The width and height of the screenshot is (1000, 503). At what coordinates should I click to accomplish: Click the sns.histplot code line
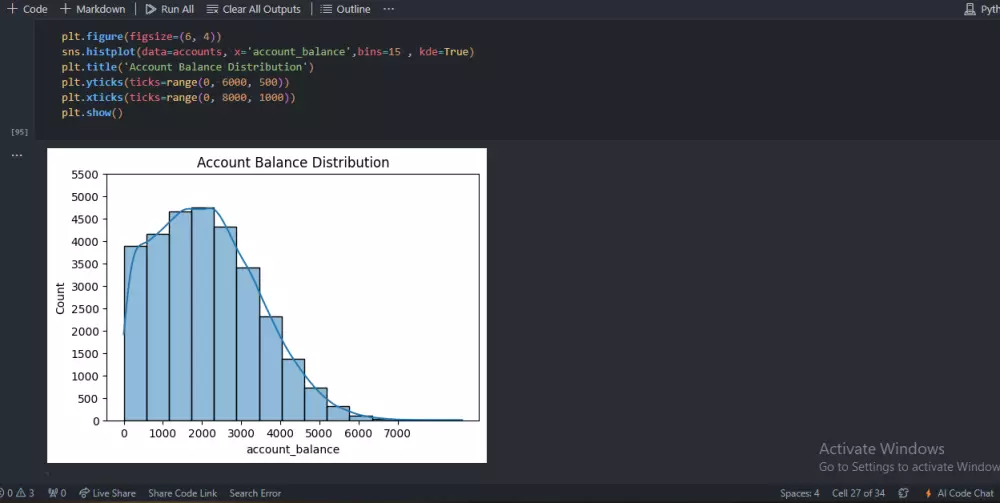pyautogui.click(x=268, y=52)
